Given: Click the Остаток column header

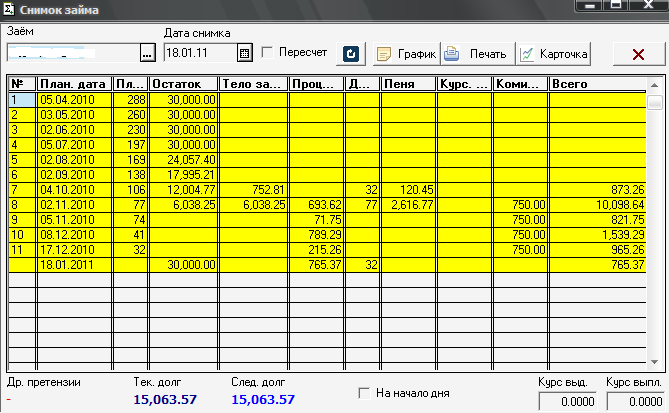Looking at the screenshot, I should [183, 85].
